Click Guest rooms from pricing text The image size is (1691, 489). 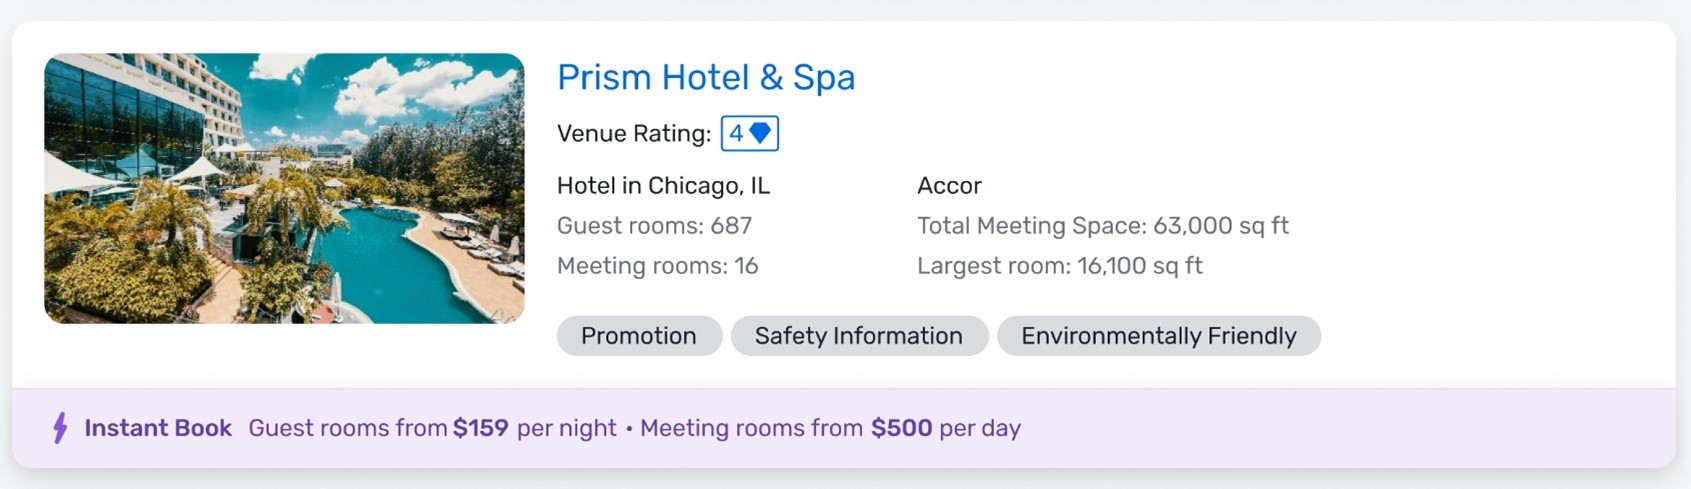click(348, 428)
